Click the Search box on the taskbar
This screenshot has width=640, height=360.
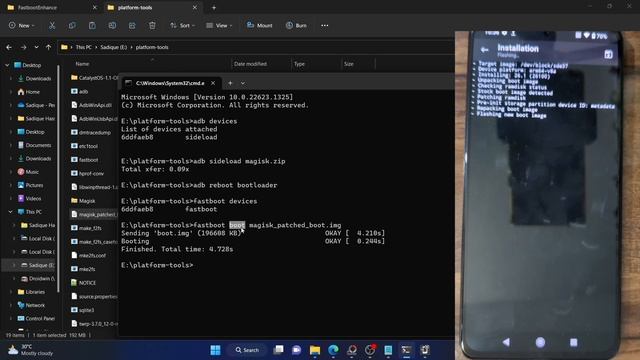pyautogui.click(x=247, y=350)
